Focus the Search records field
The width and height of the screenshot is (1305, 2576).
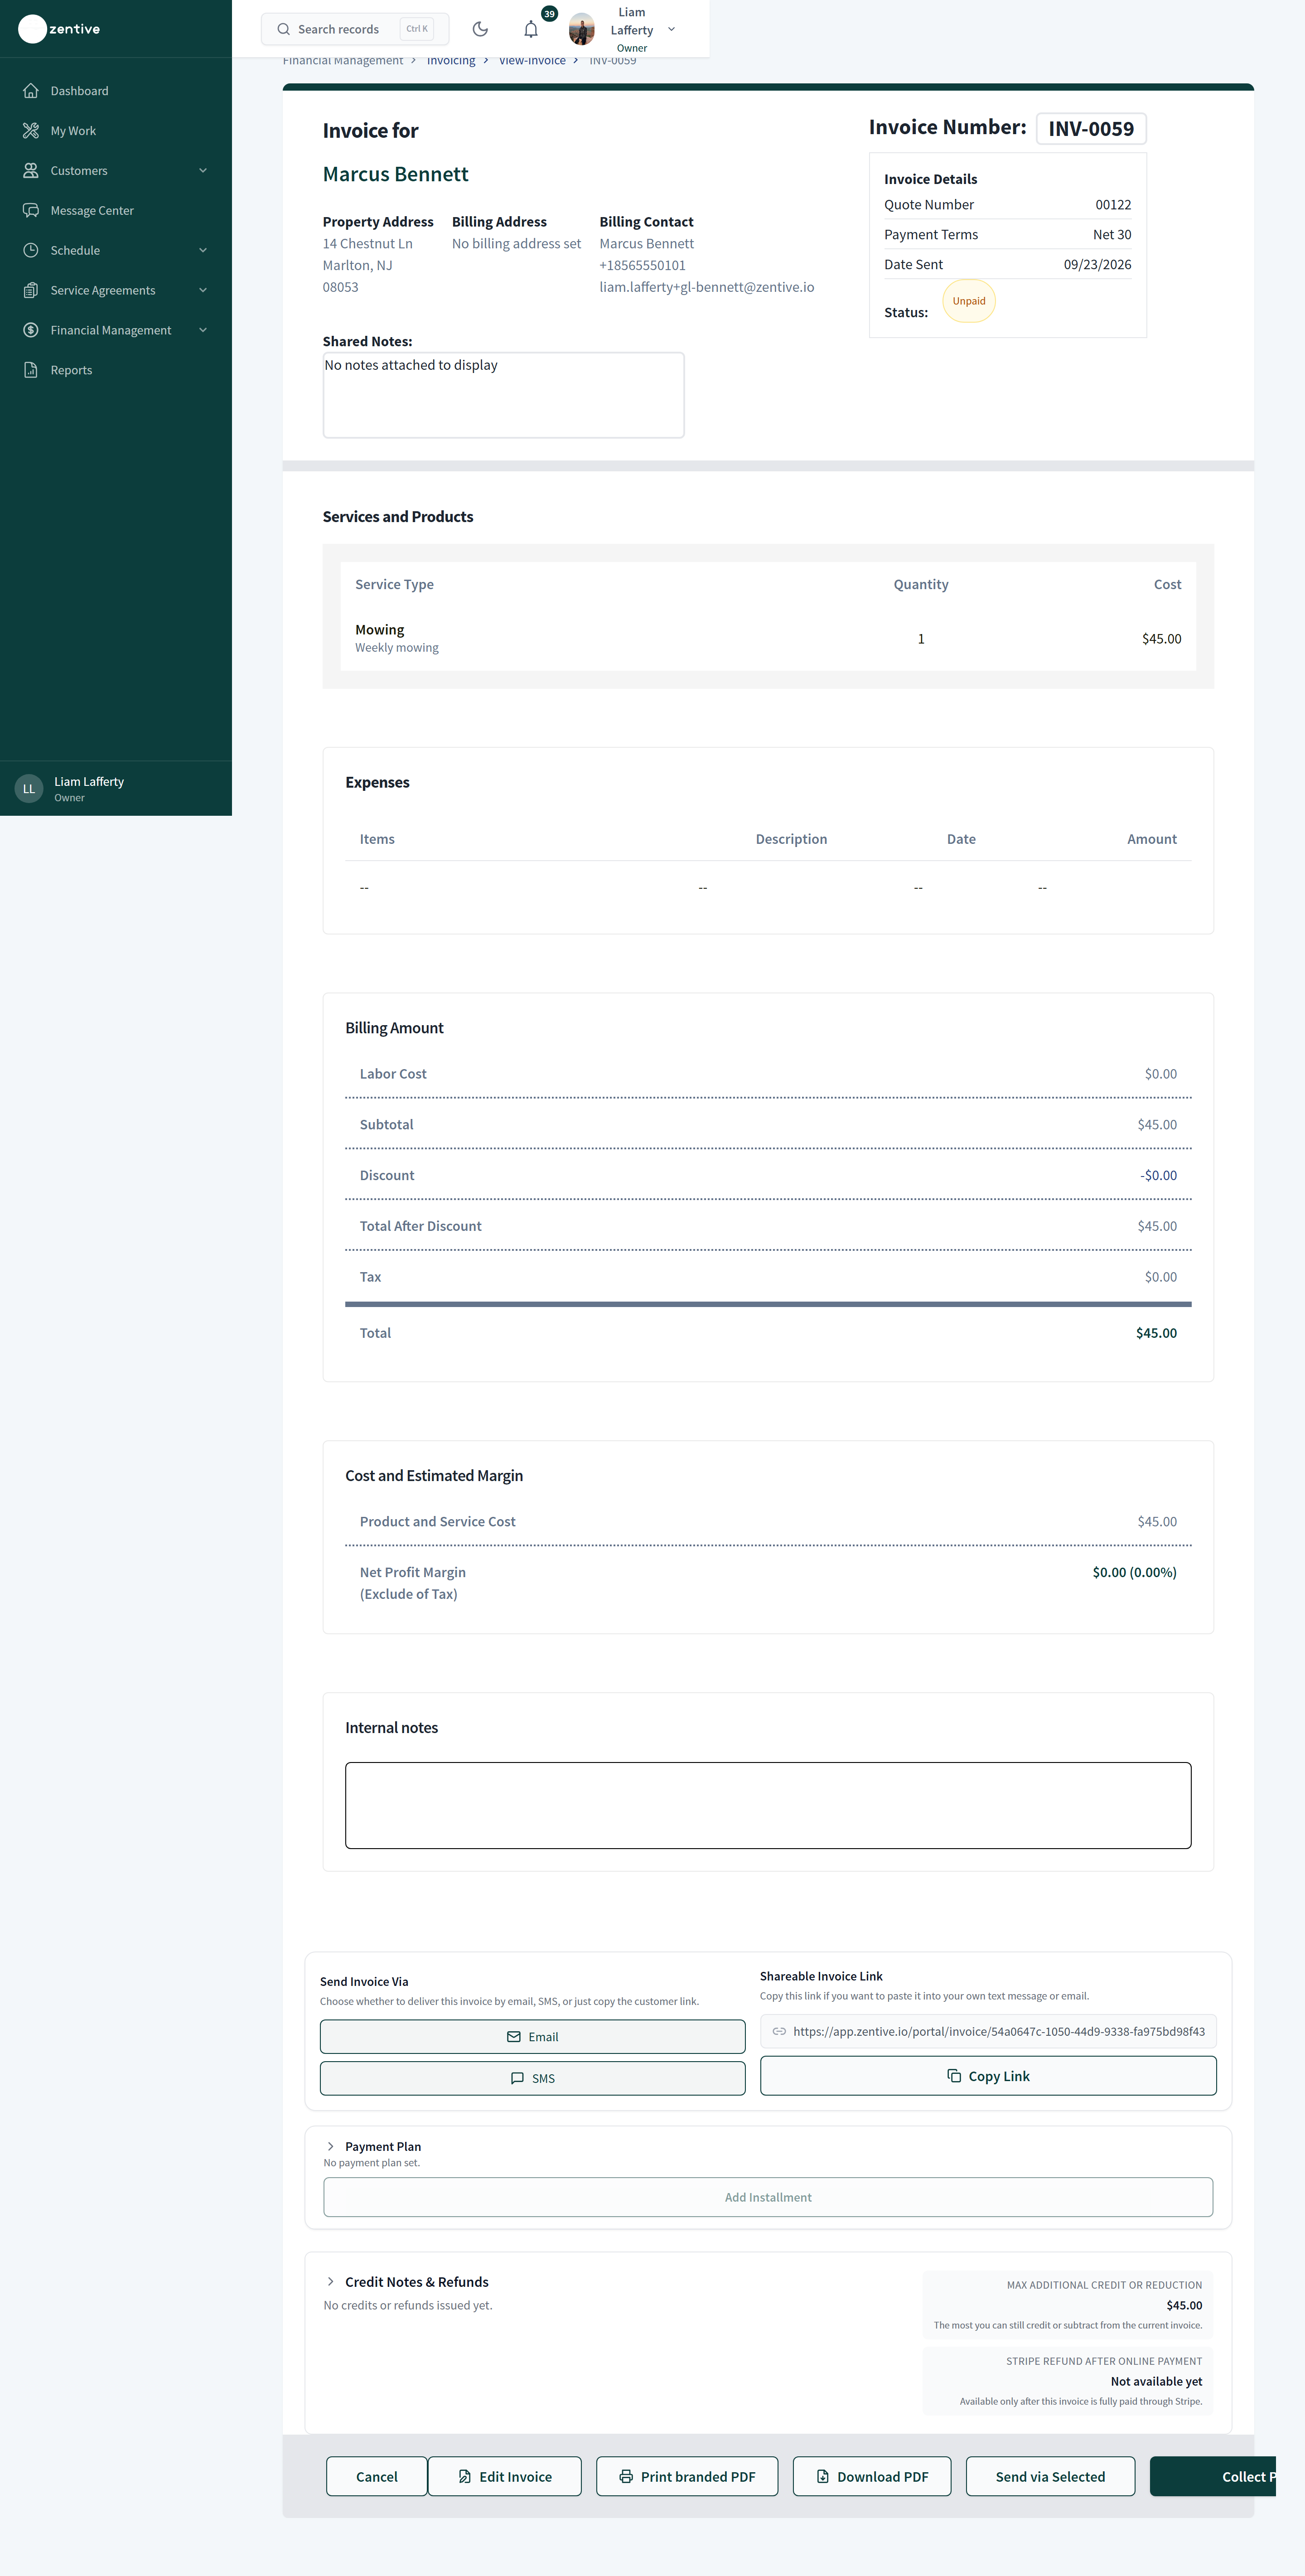(x=355, y=29)
